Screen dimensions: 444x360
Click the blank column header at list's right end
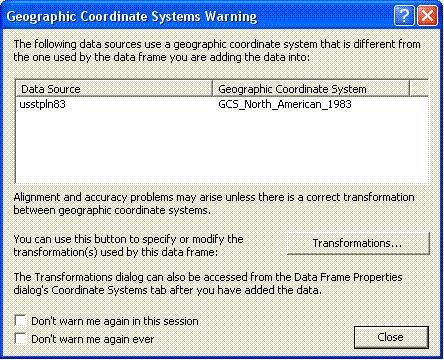419,89
